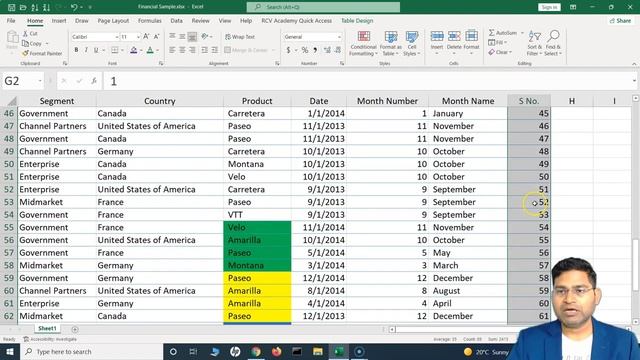Image resolution: width=640 pixels, height=360 pixels.
Task: Open Find & Select menu
Action: pos(553,43)
